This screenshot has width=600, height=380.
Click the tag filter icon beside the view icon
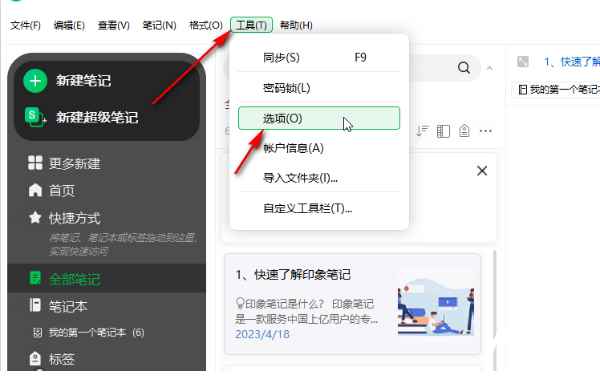pyautogui.click(x=464, y=131)
